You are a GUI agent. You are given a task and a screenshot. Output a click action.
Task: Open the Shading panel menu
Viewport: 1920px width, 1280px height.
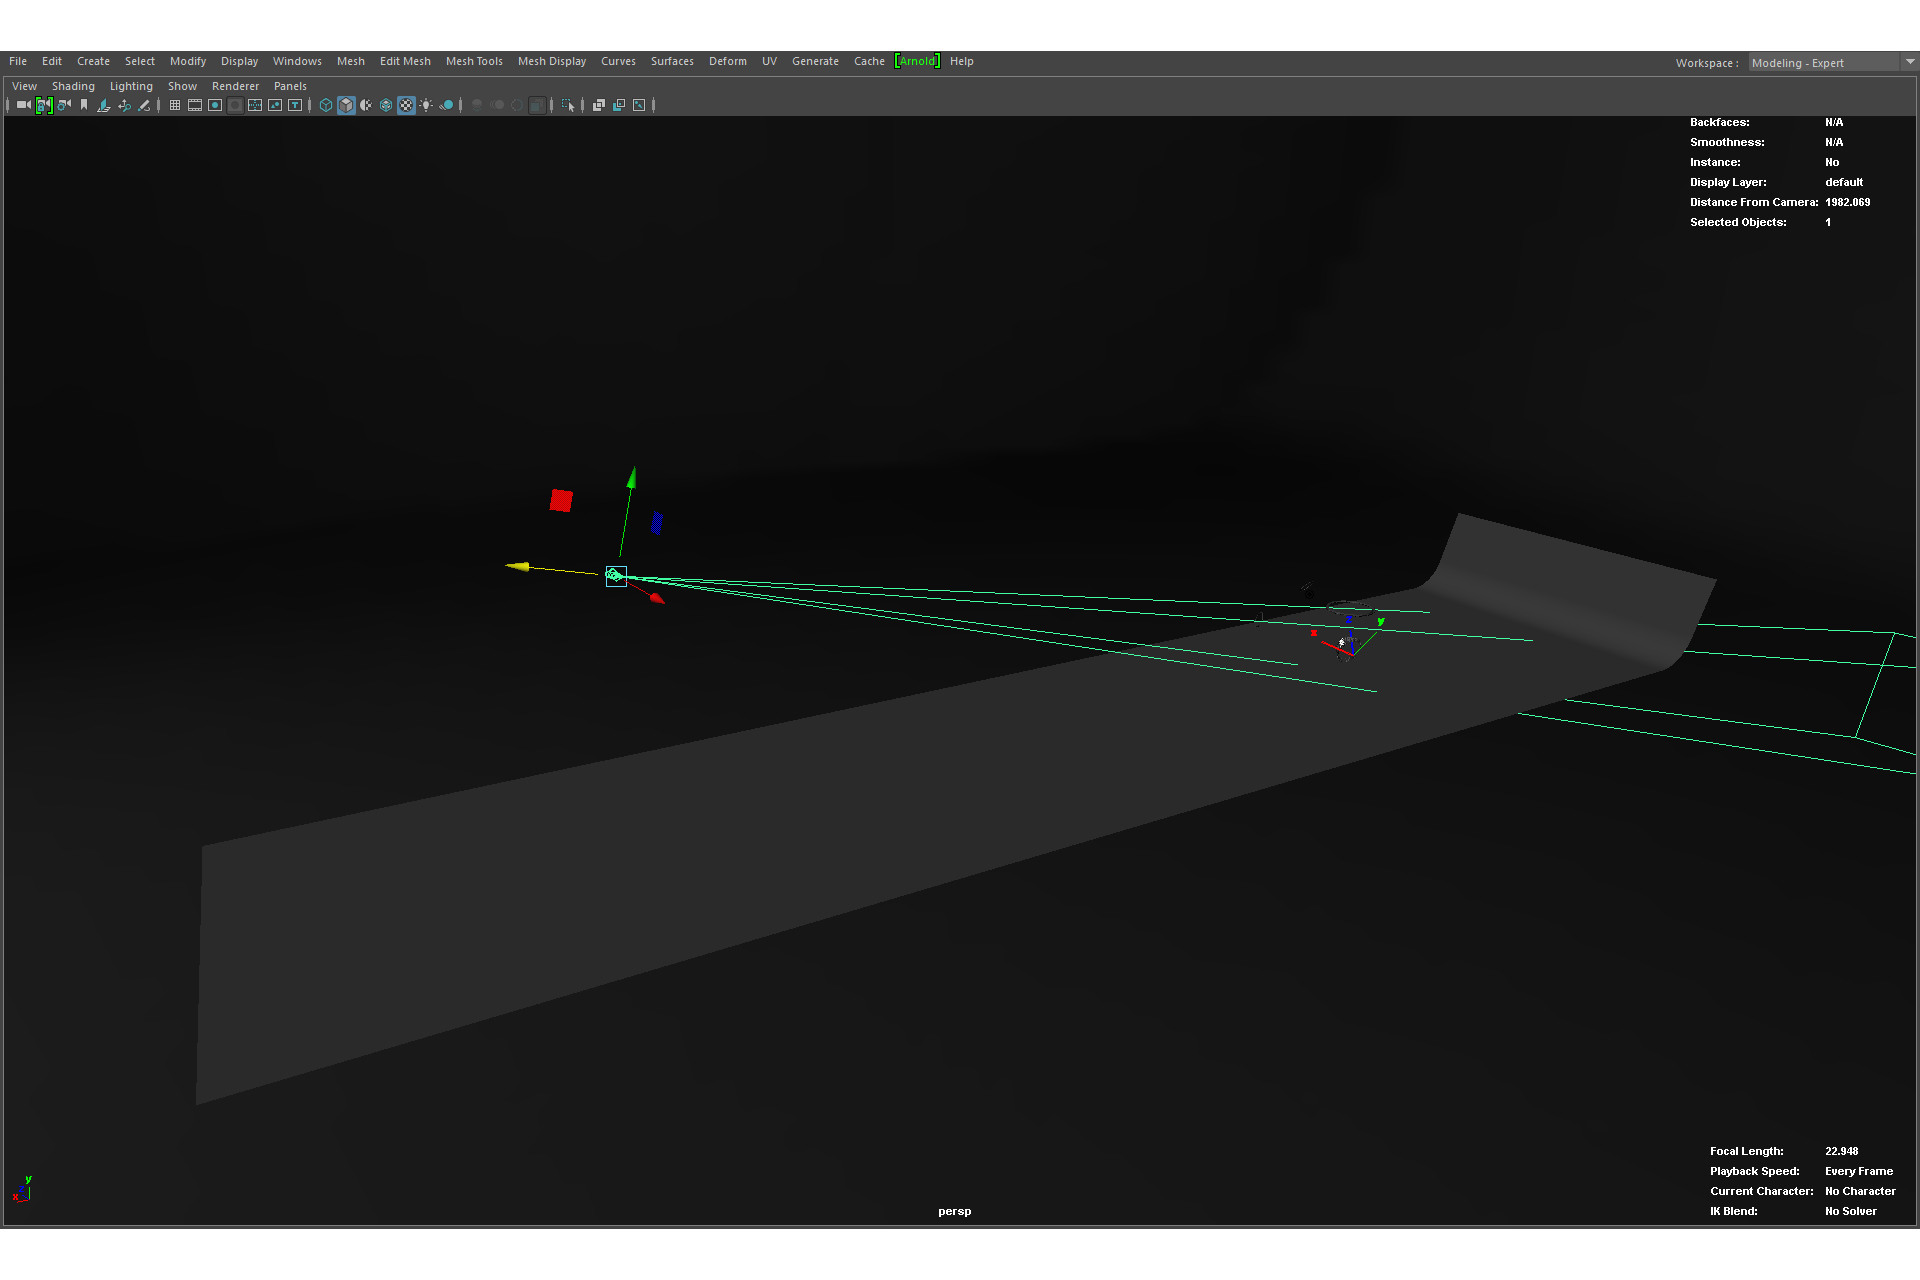coord(73,86)
